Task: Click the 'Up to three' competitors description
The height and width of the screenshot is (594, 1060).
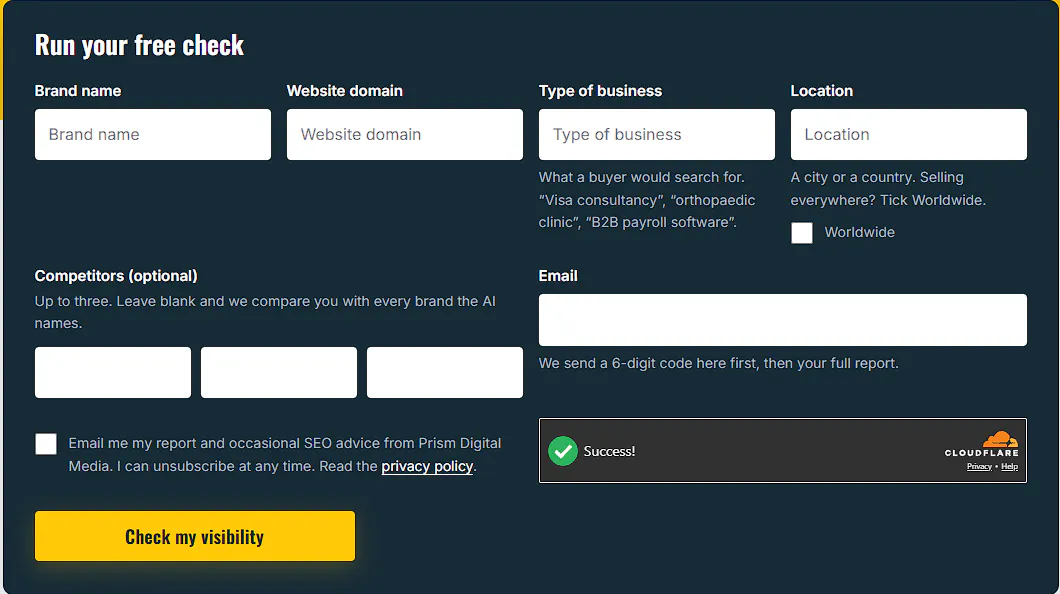Action: (x=265, y=312)
